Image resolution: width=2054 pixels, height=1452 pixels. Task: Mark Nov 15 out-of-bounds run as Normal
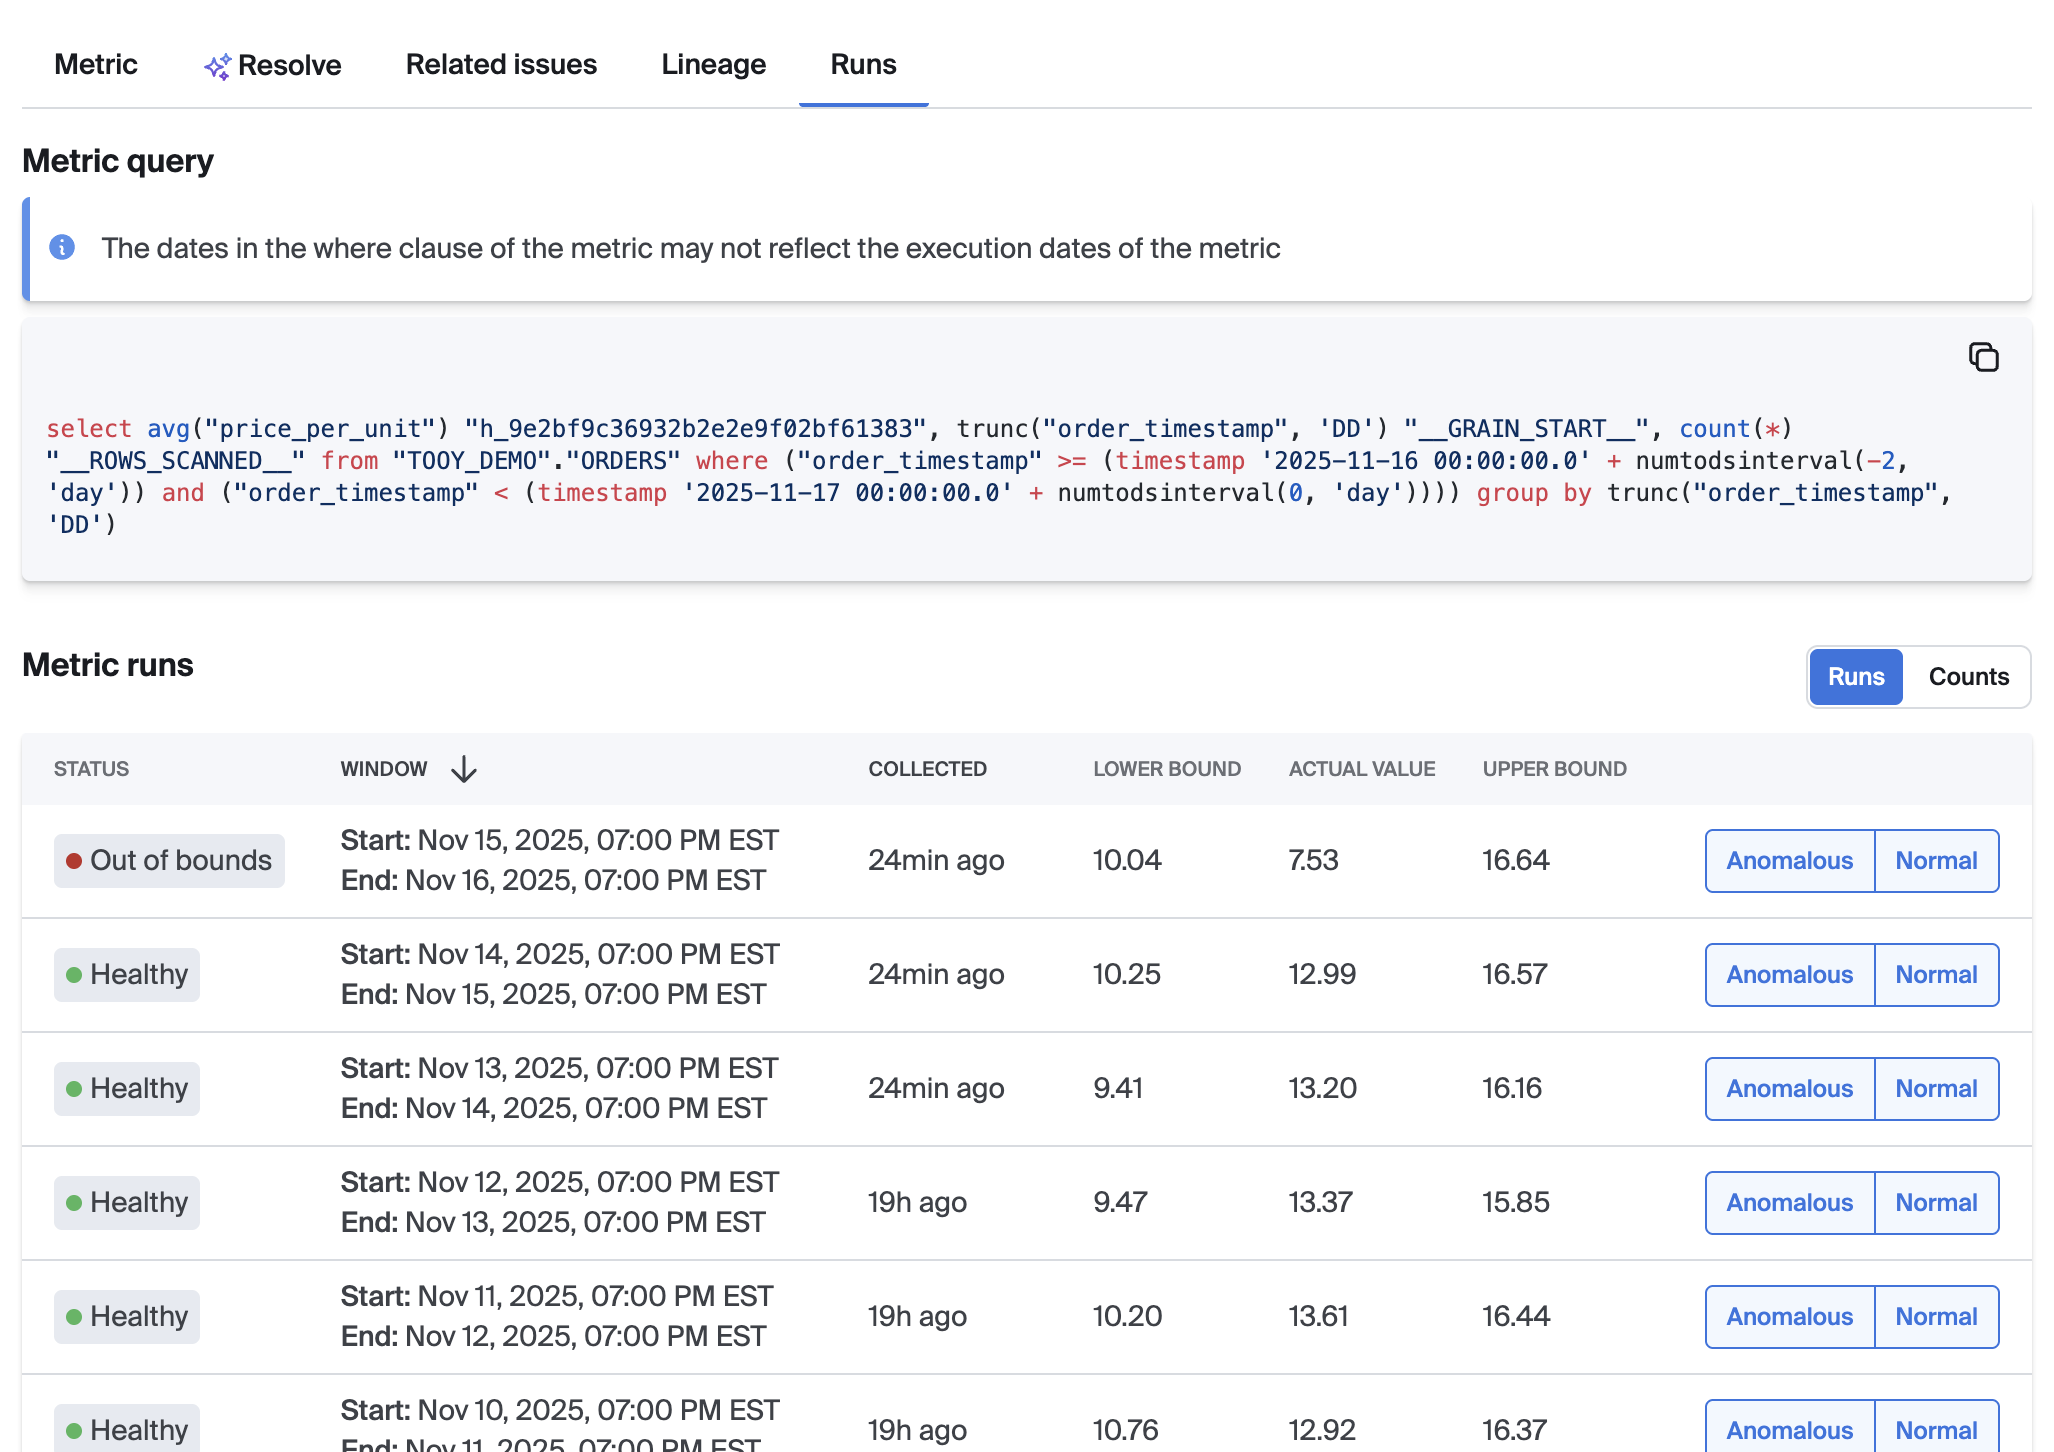point(1936,861)
